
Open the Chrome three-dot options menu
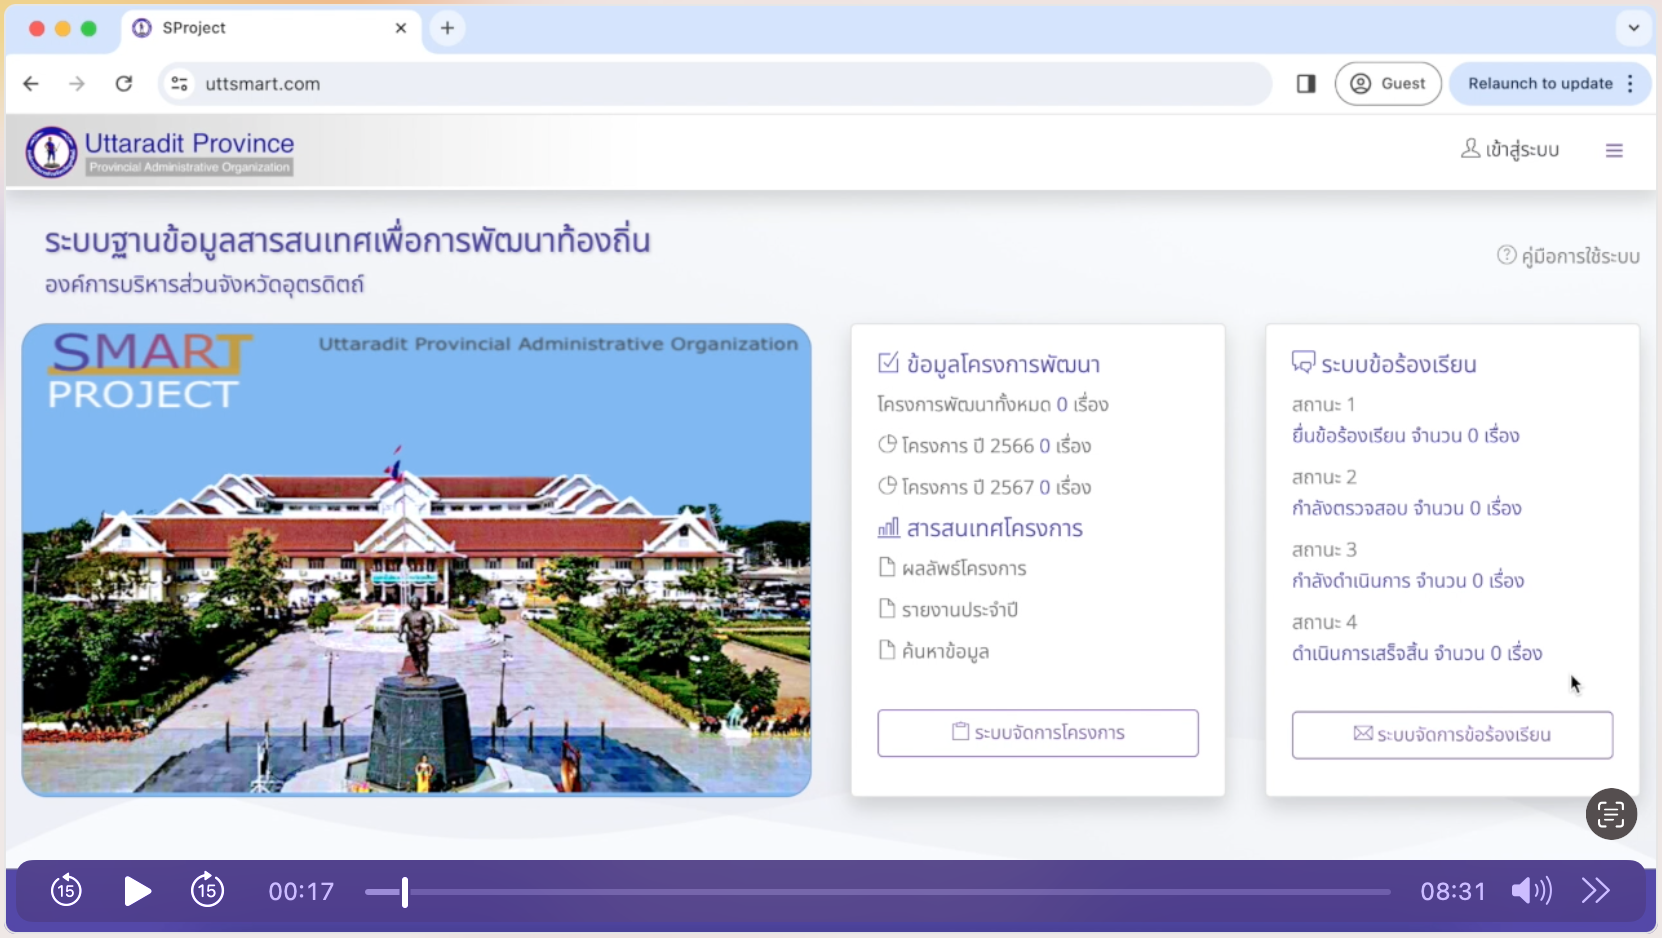click(x=1631, y=84)
